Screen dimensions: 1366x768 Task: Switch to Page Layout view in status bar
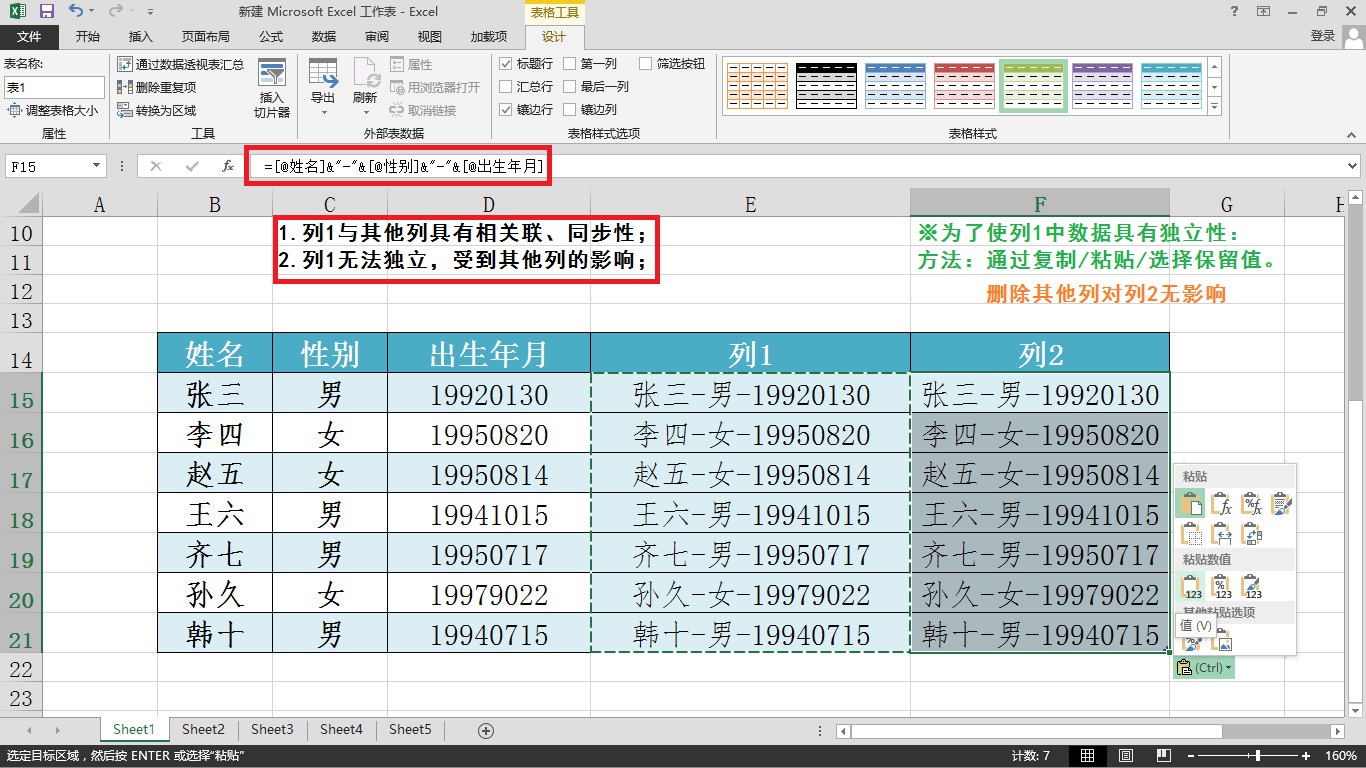[x=1126, y=756]
